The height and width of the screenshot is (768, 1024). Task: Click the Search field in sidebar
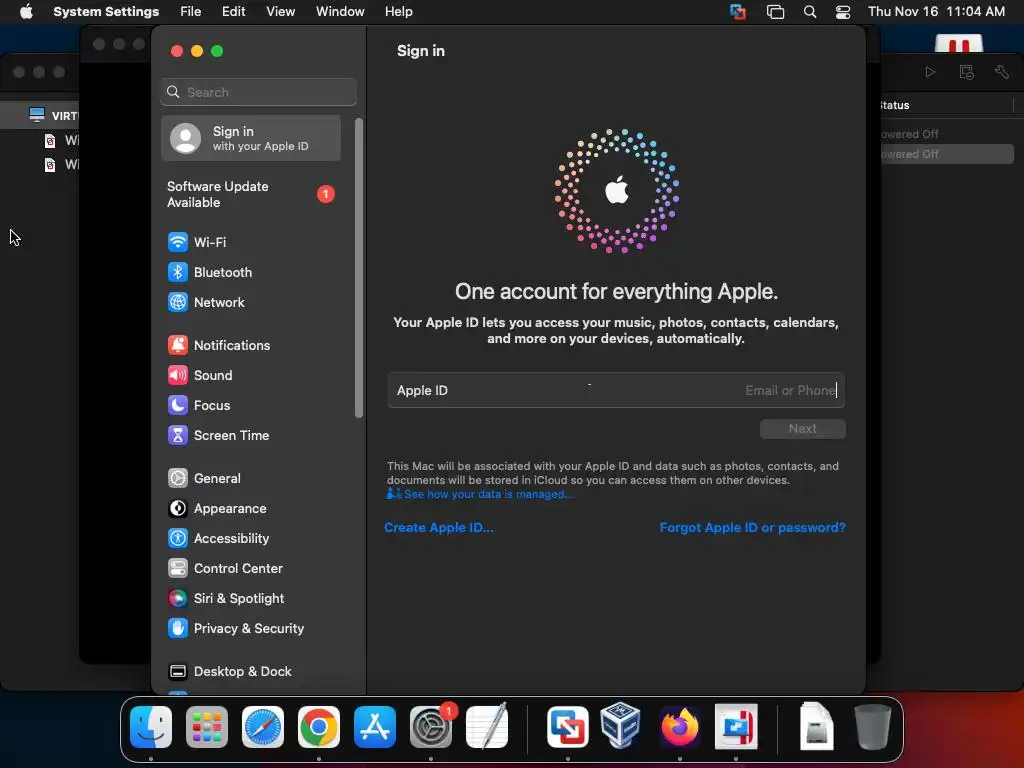pos(259,92)
